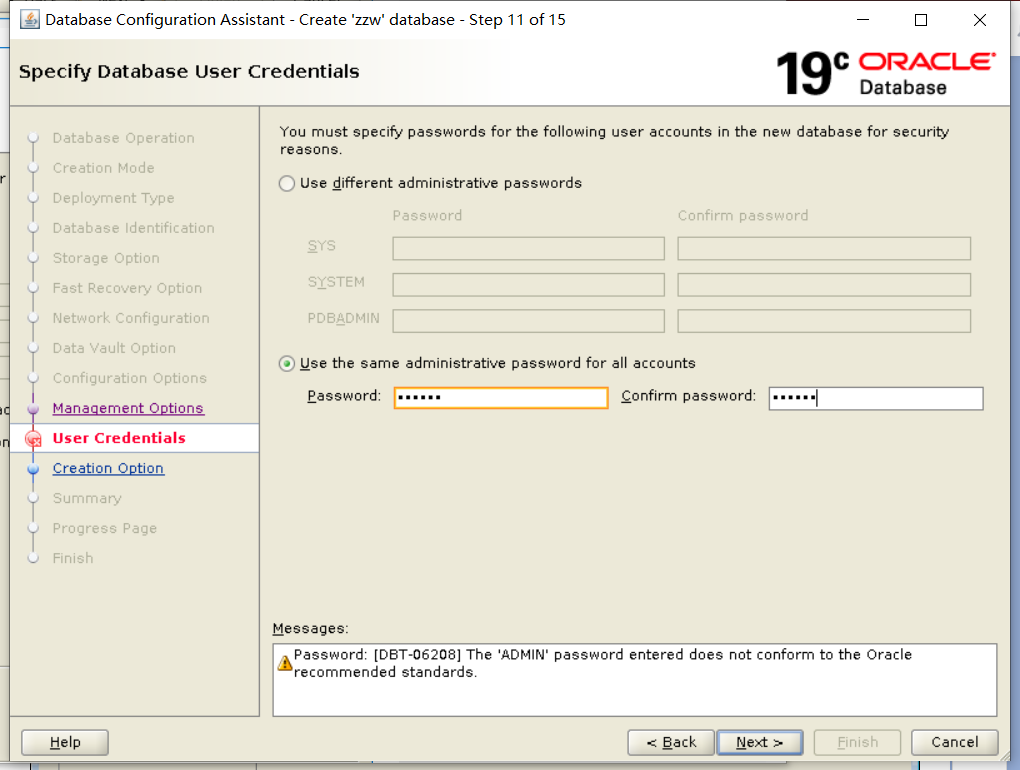Click 'Creation Mode' step in sidebar

click(103, 168)
